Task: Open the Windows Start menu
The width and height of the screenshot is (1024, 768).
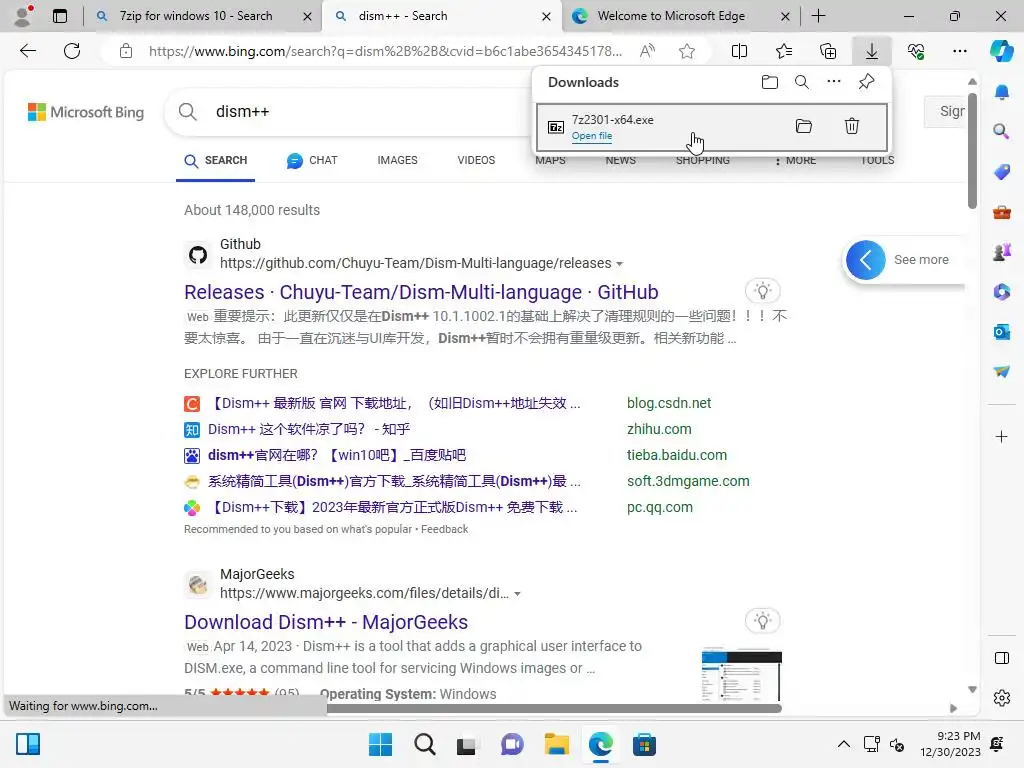Action: 380,744
